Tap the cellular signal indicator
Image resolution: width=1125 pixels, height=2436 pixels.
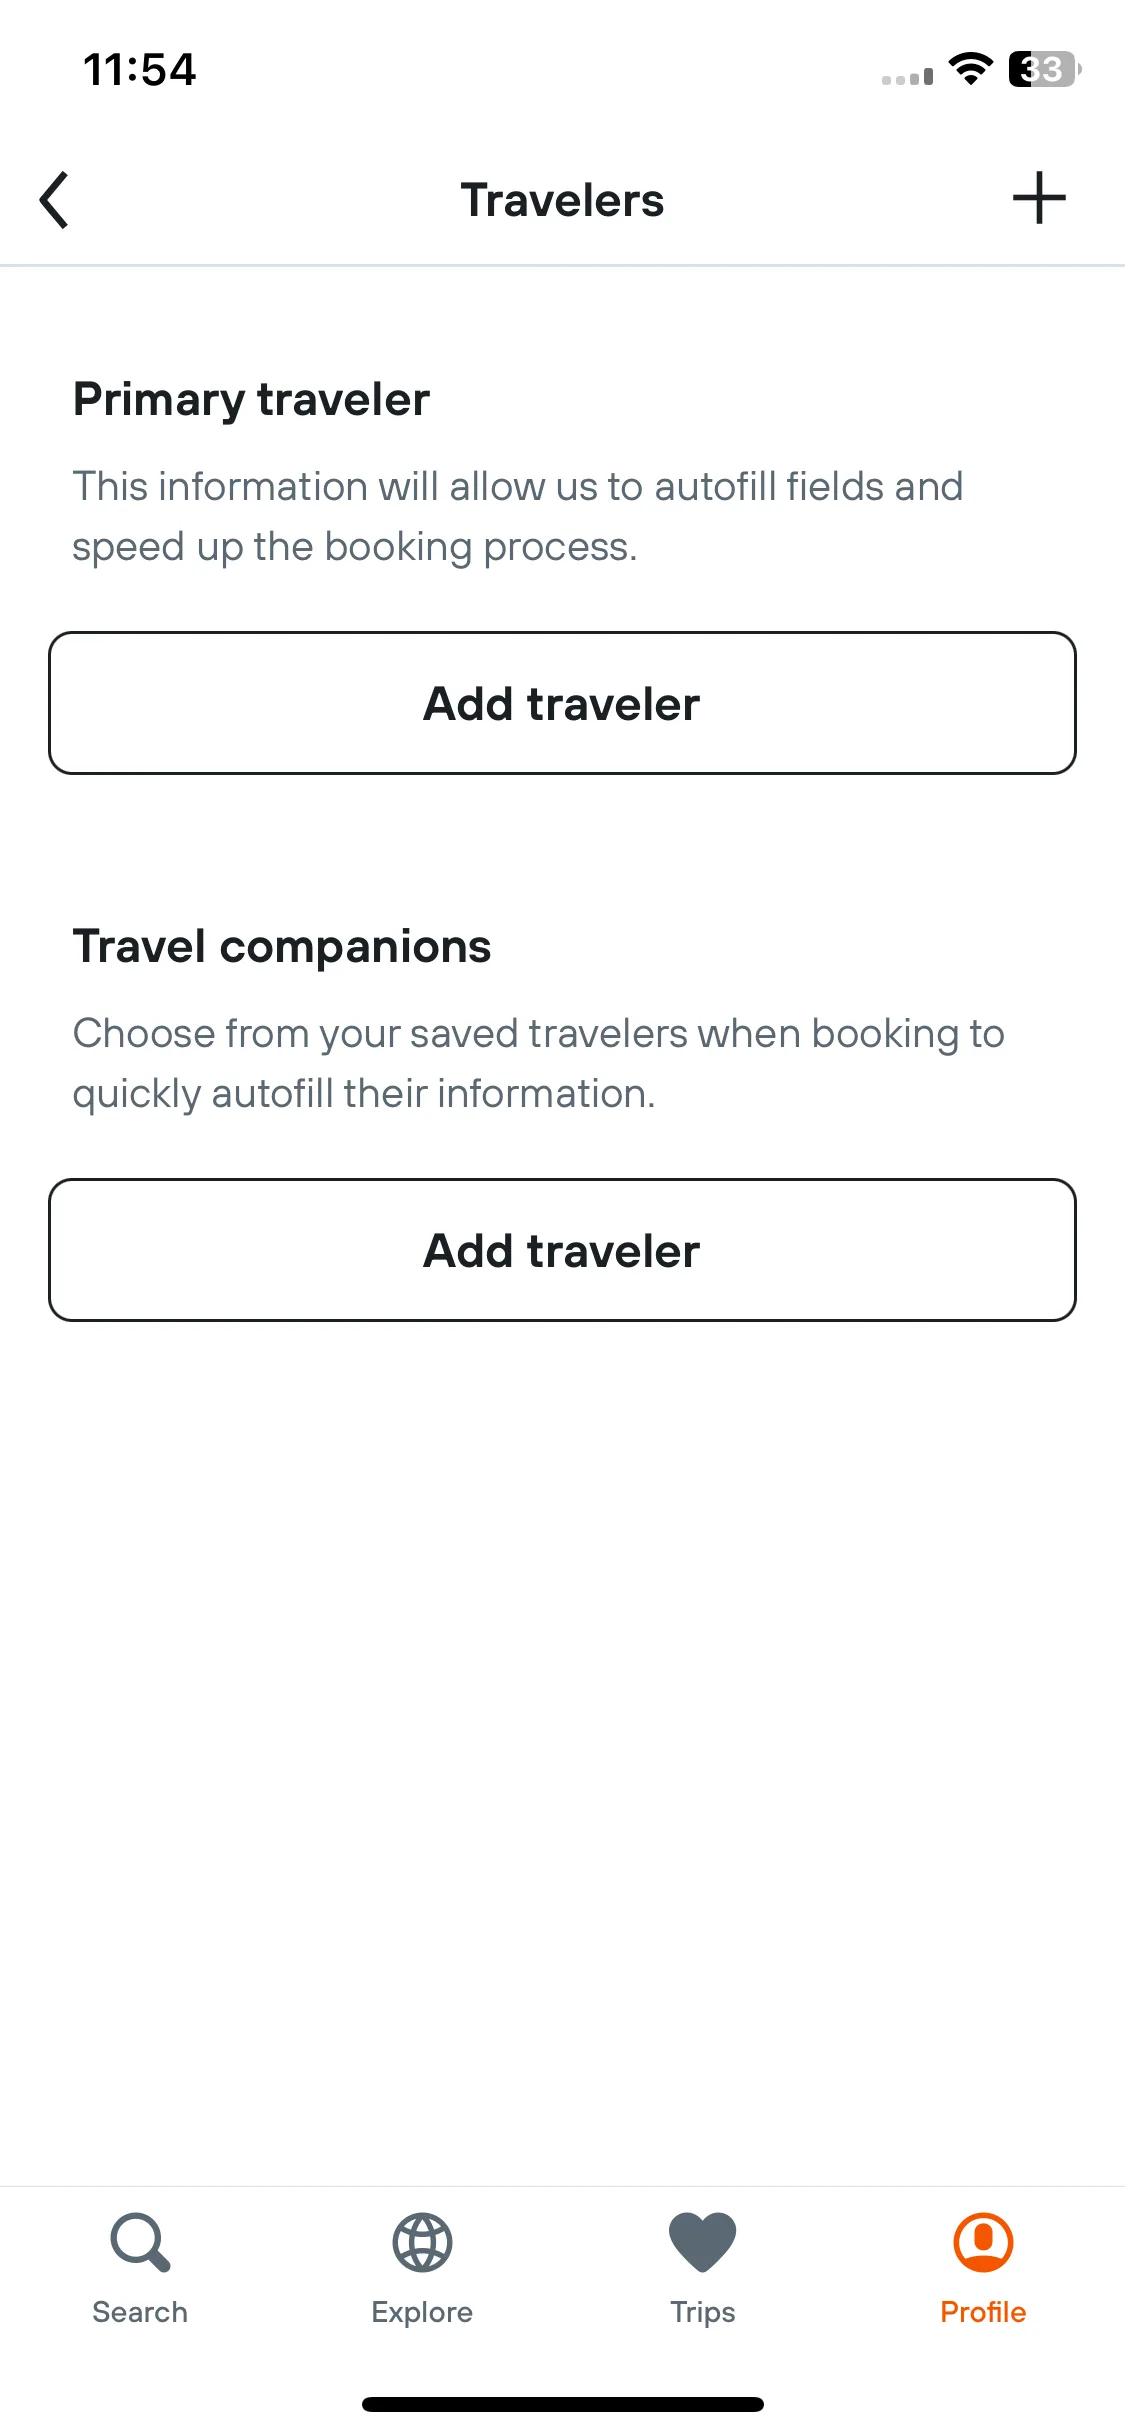point(907,76)
